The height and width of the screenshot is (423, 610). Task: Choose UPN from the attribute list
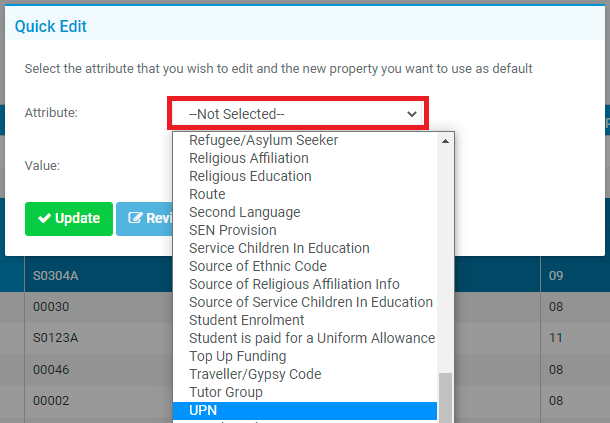tap(305, 410)
